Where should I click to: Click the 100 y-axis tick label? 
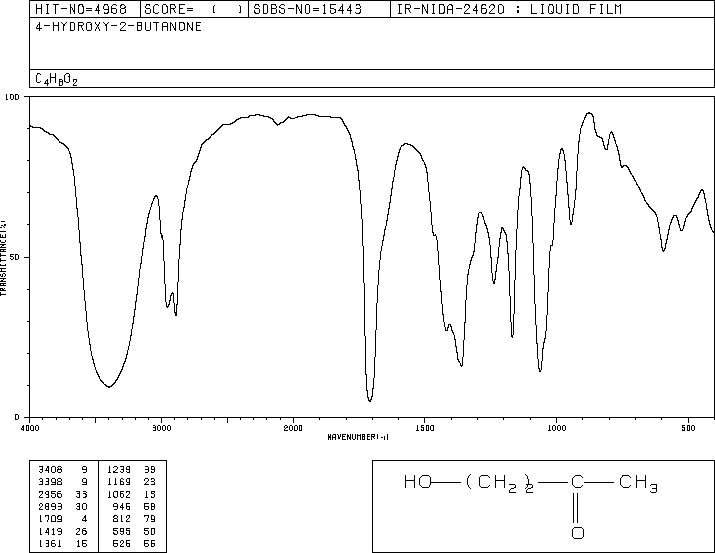(12, 97)
